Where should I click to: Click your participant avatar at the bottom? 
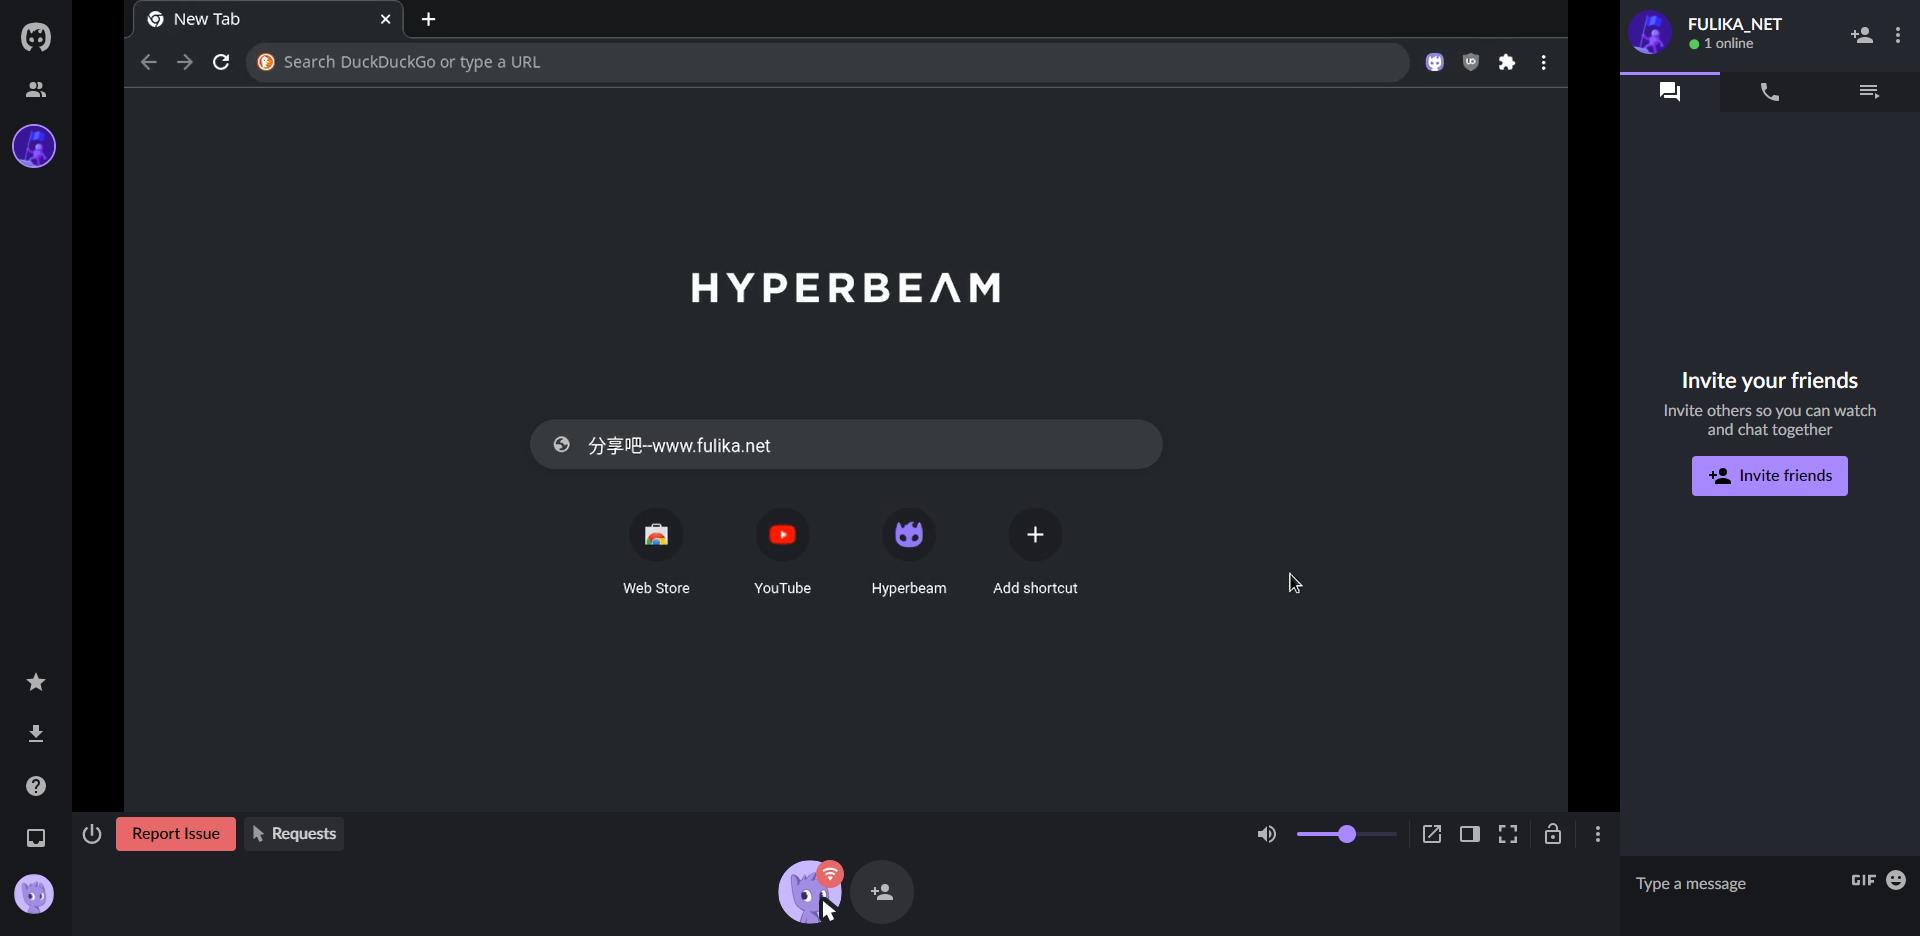click(810, 892)
